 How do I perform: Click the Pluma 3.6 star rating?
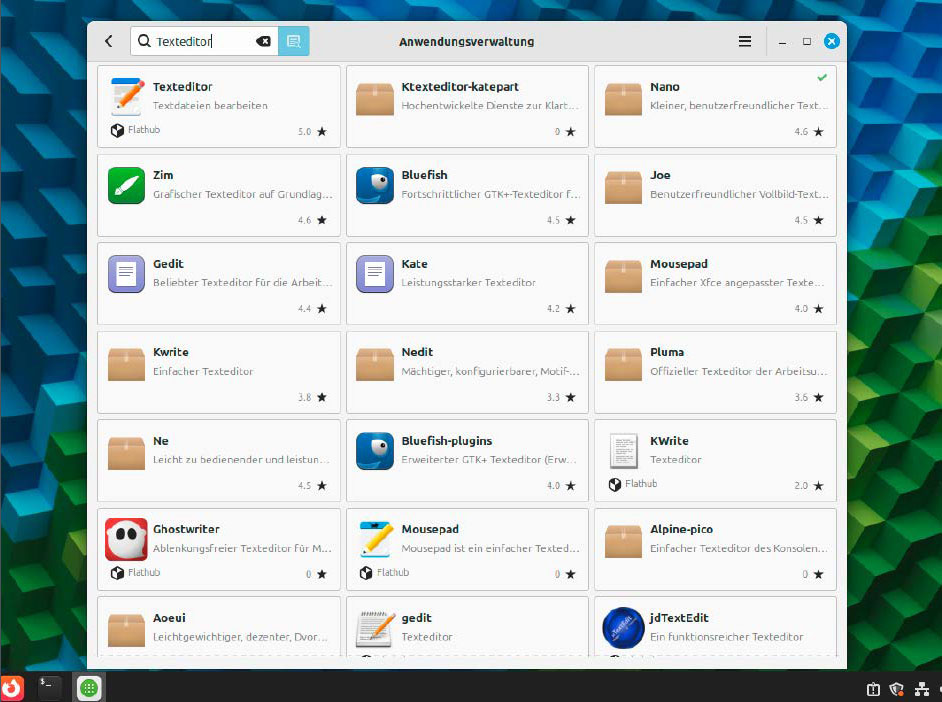pos(809,397)
